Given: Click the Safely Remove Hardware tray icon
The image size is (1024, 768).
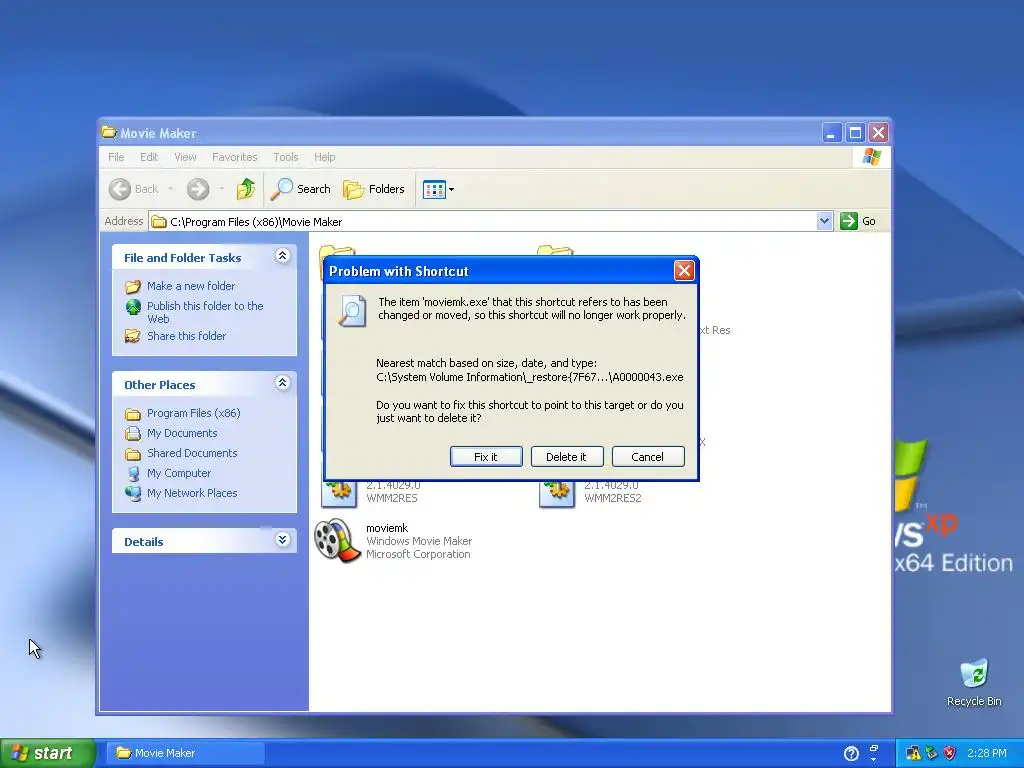Looking at the screenshot, I should click(931, 754).
